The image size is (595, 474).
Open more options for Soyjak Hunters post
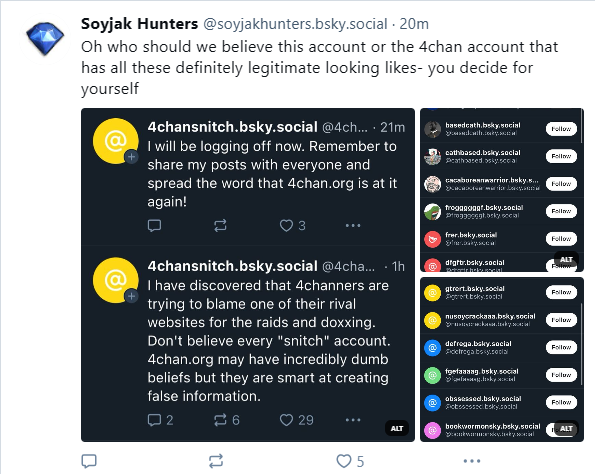(x=472, y=461)
